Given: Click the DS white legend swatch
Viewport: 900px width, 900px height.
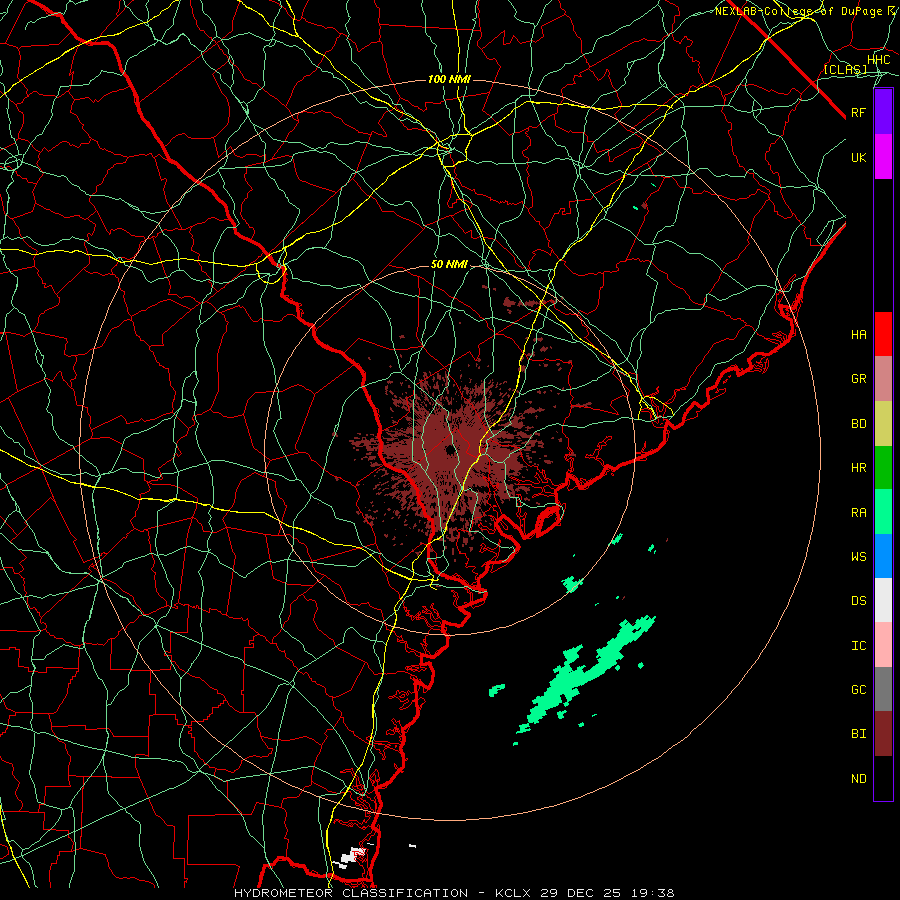Looking at the screenshot, I should point(883,600).
